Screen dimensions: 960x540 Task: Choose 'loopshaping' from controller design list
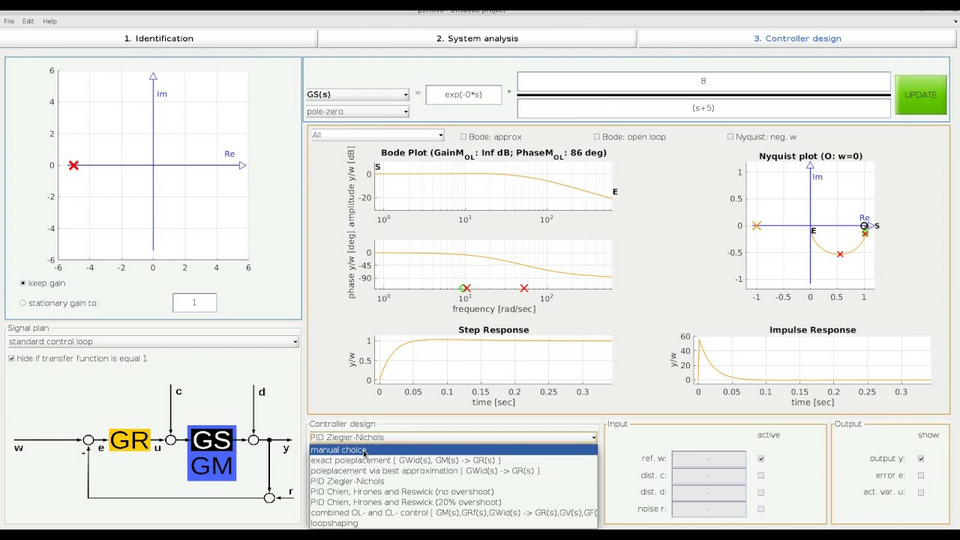[334, 523]
